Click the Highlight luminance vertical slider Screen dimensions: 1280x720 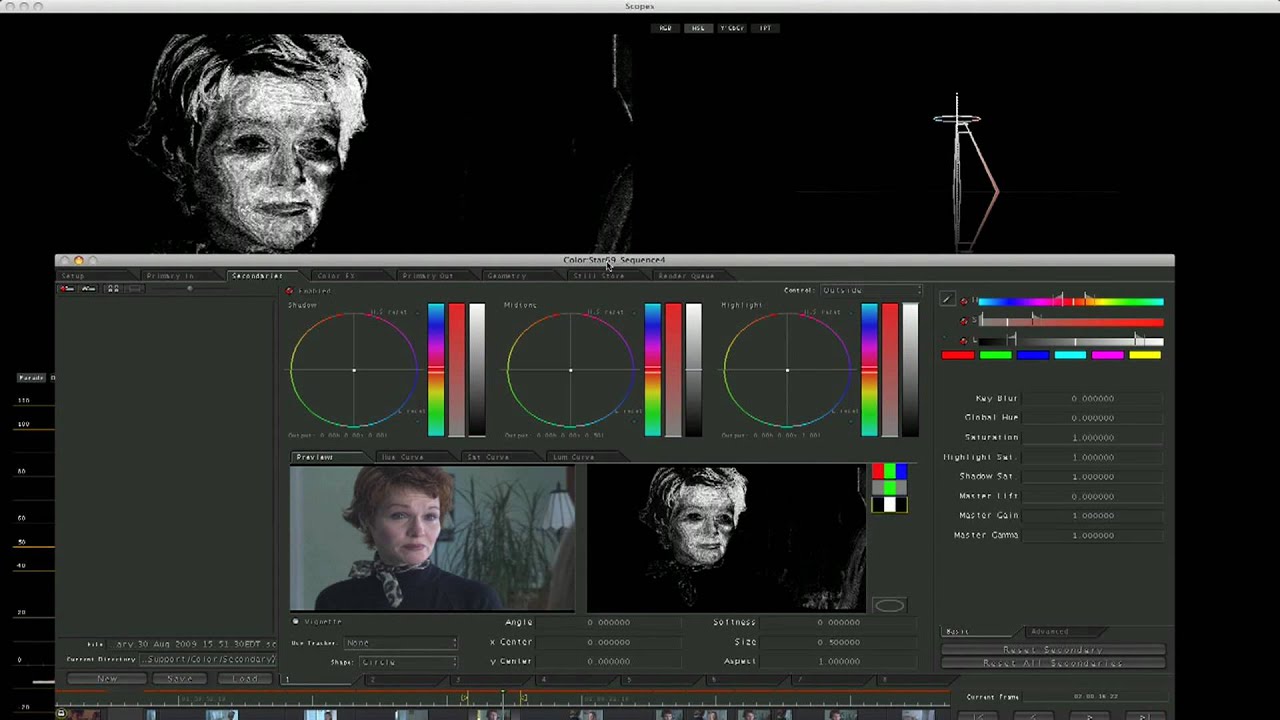(910, 370)
